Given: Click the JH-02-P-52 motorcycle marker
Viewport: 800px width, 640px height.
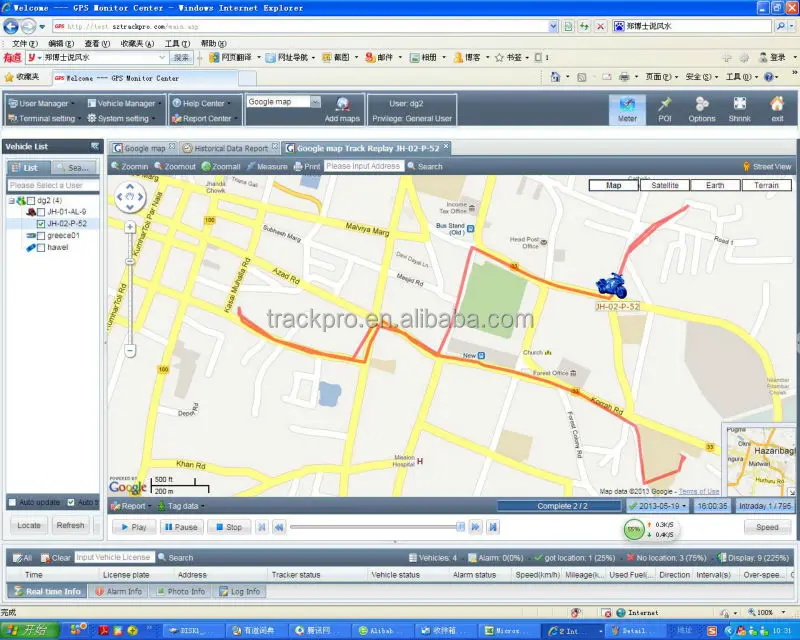Looking at the screenshot, I should 611,286.
